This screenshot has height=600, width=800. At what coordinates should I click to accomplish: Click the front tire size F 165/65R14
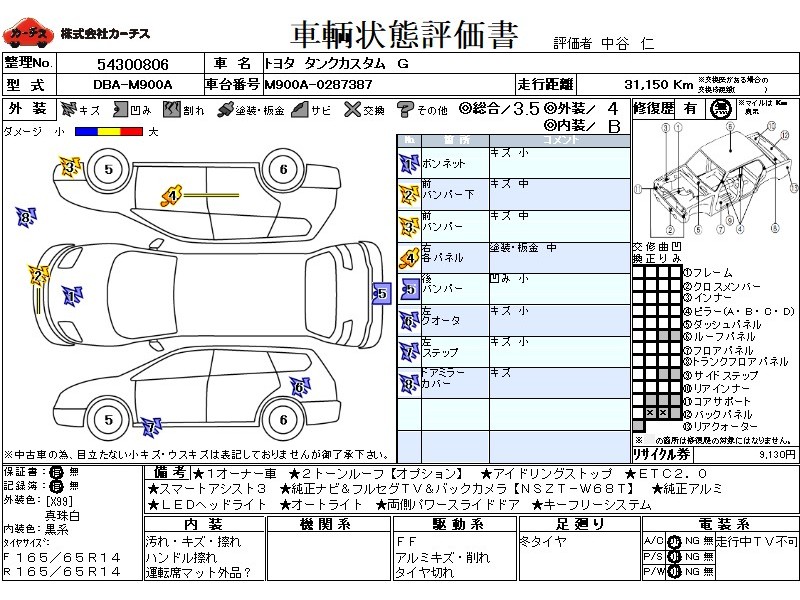pyautogui.click(x=62, y=558)
